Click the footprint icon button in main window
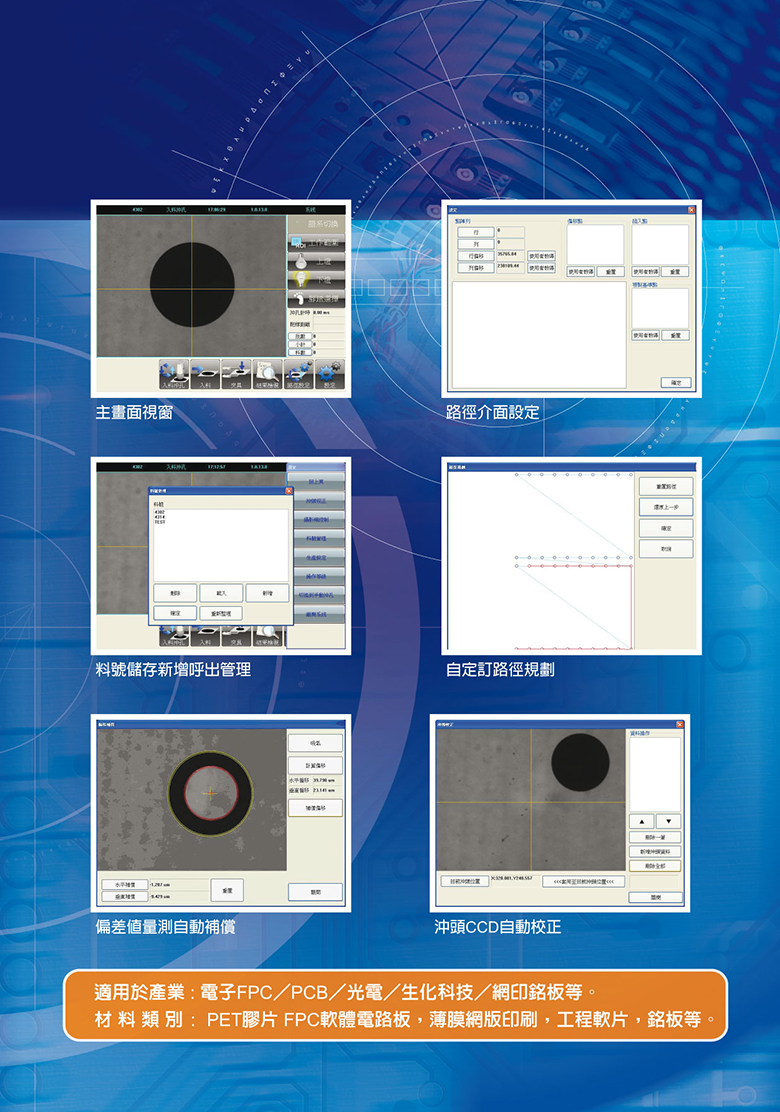This screenshot has width=780, height=1112. (x=316, y=299)
